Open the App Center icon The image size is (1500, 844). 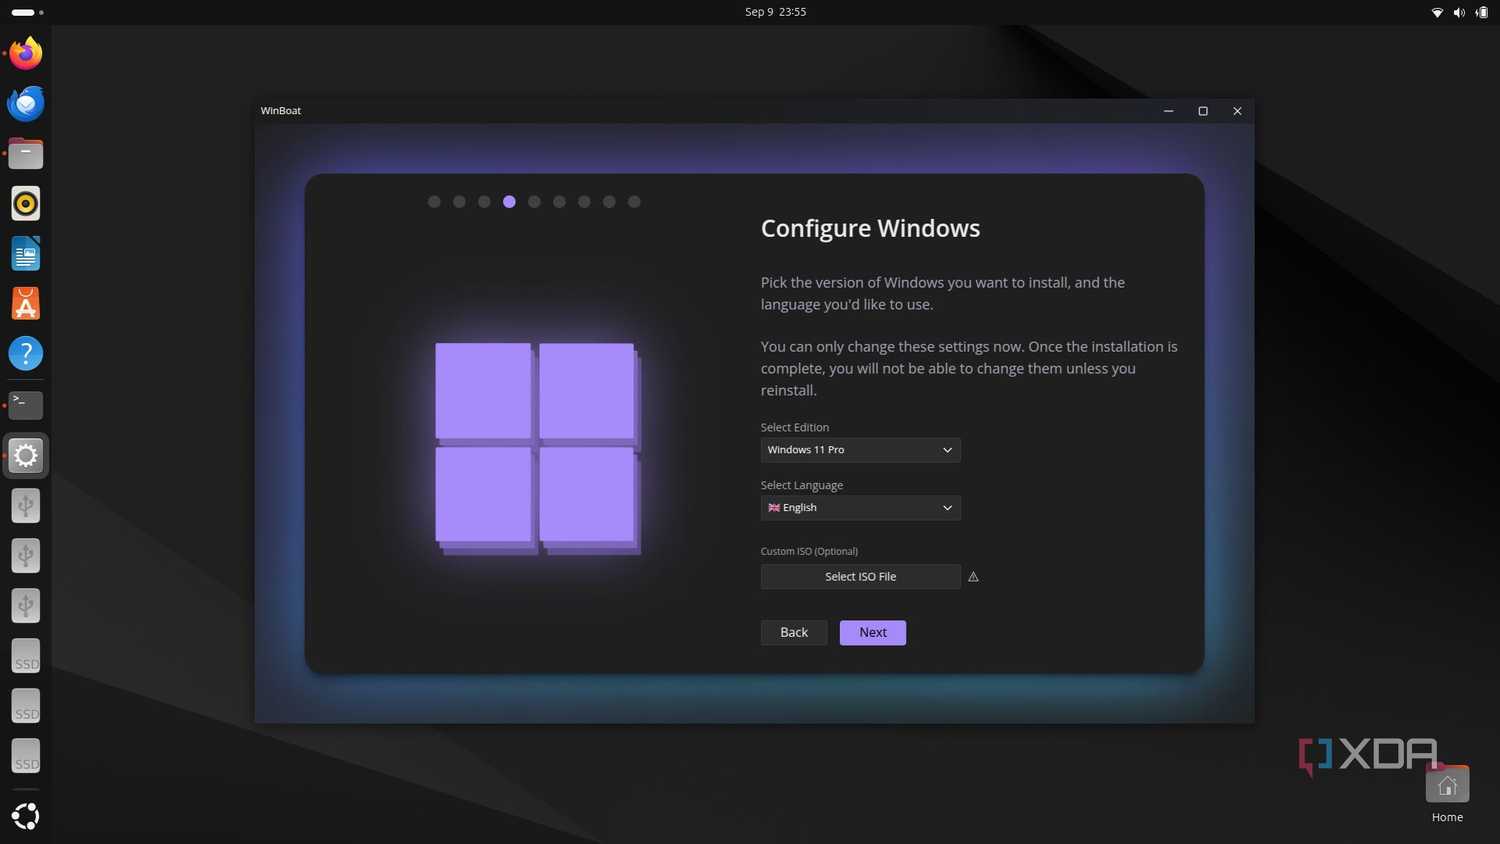(x=26, y=304)
